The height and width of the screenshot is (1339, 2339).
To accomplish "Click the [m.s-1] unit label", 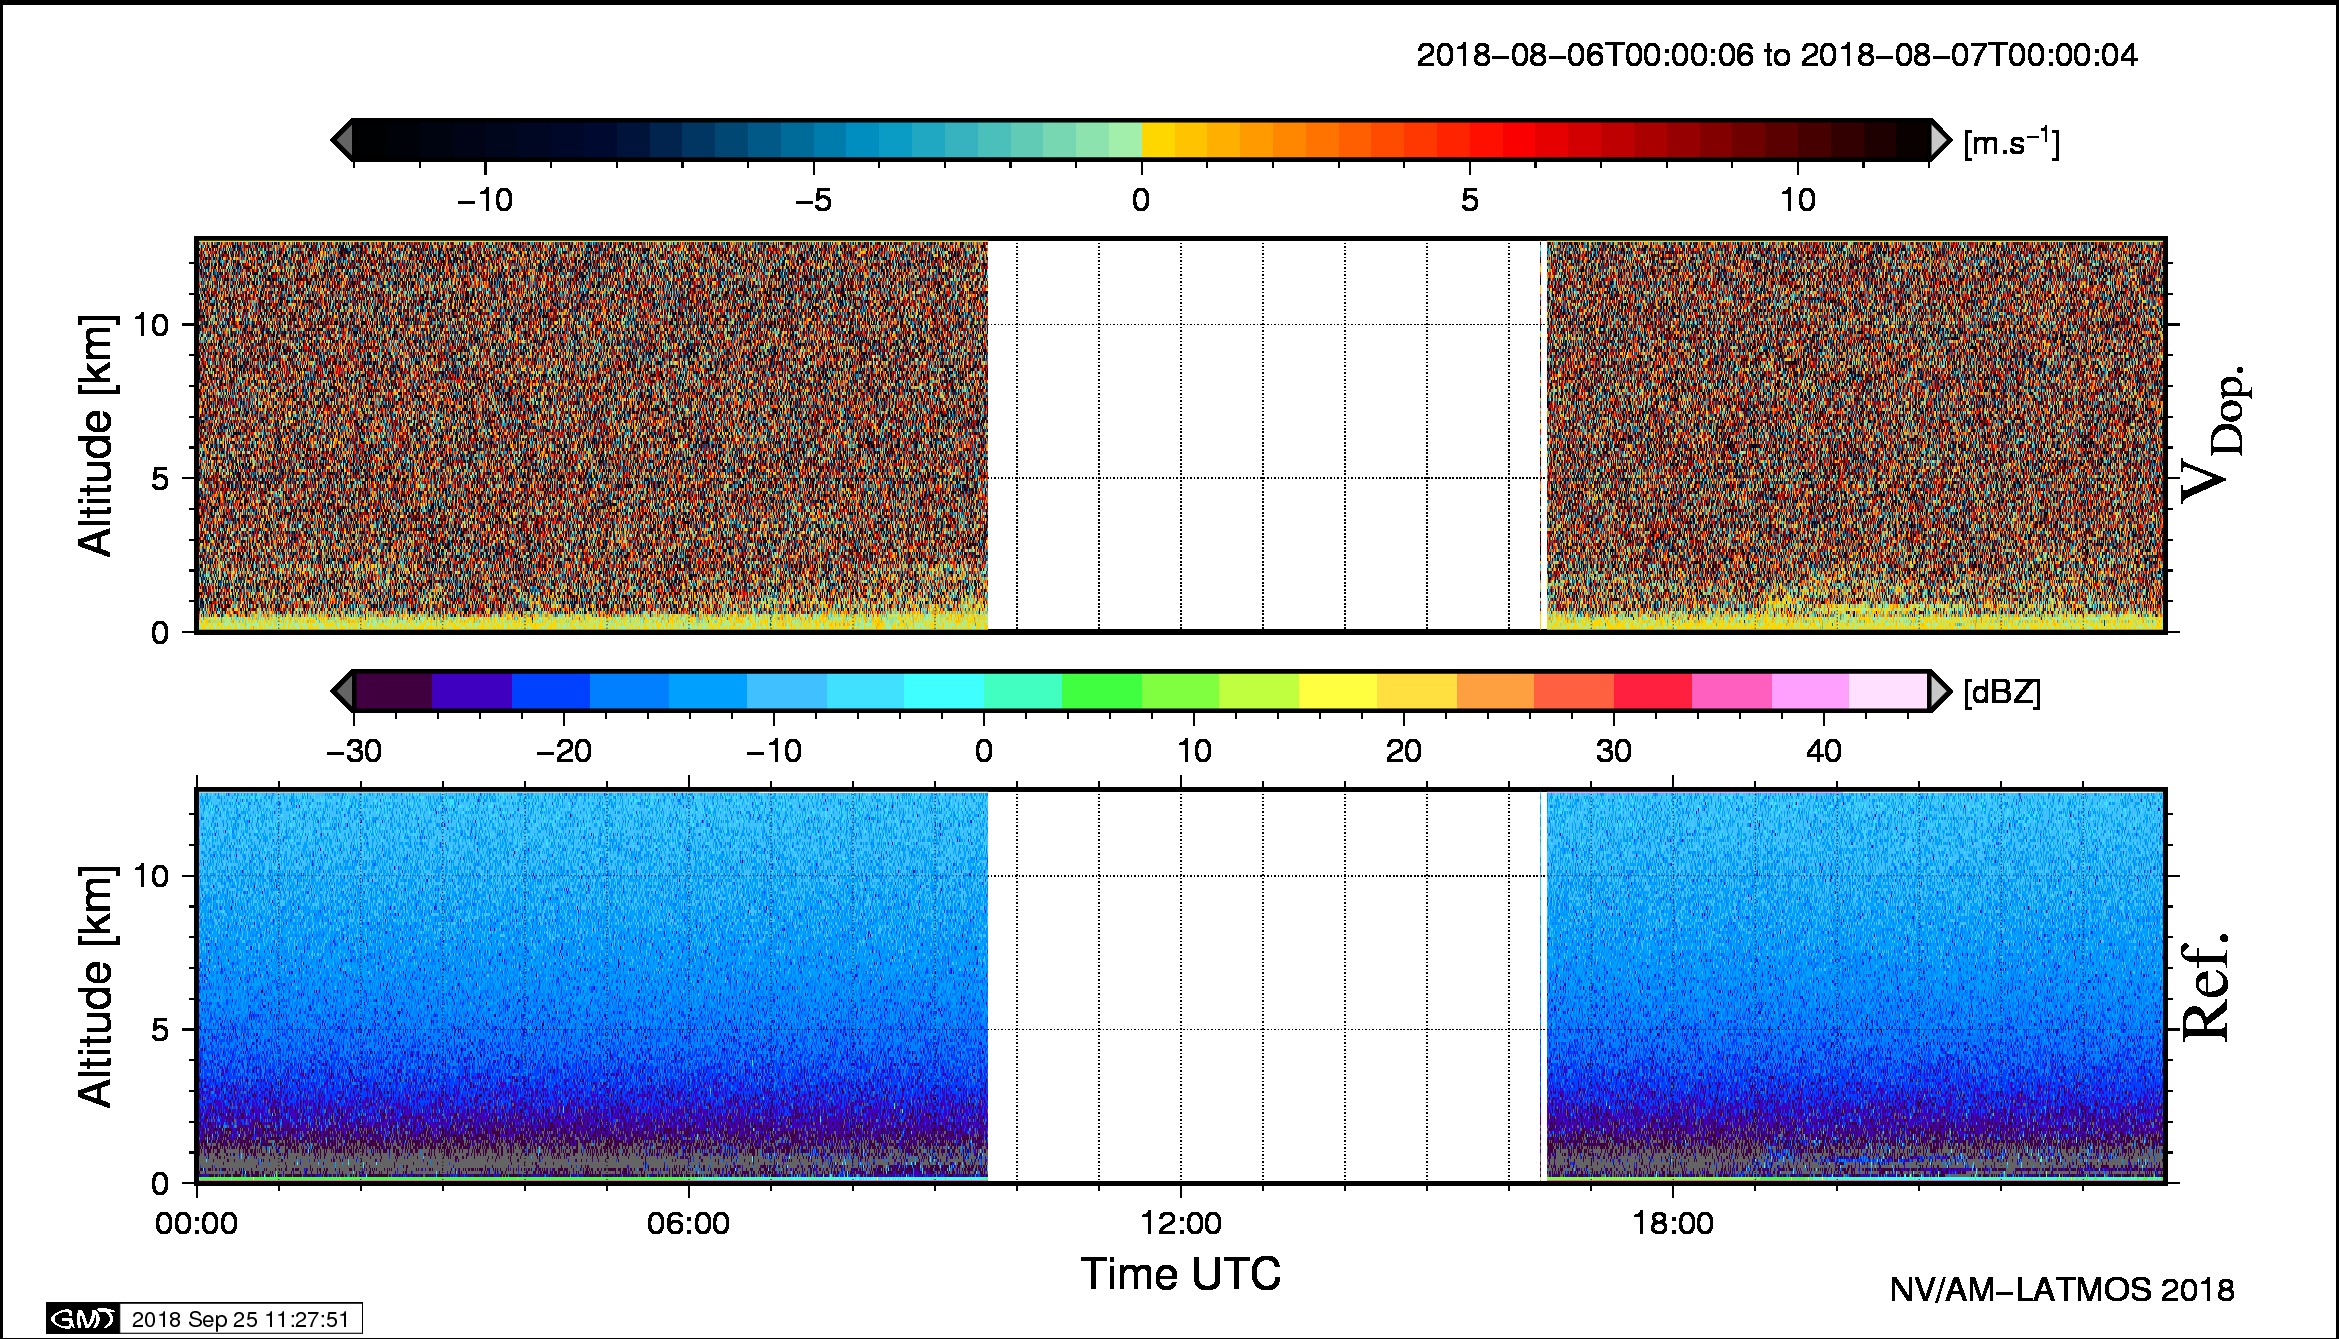I will pos(2011,143).
